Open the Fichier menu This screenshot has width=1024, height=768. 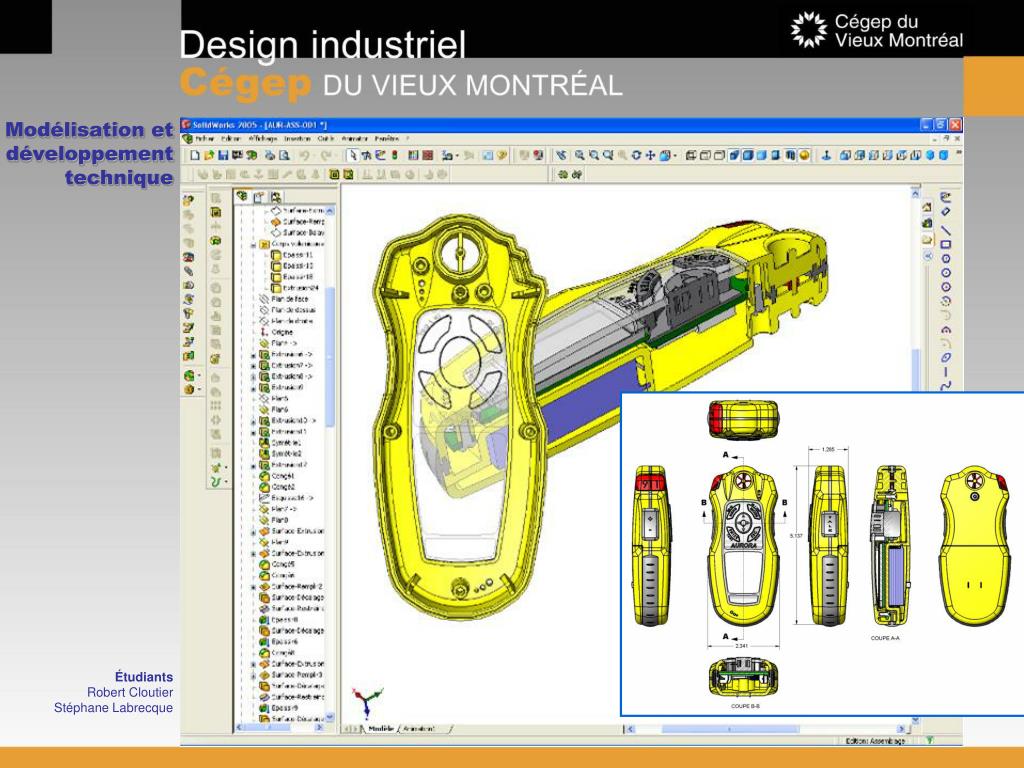pos(204,138)
